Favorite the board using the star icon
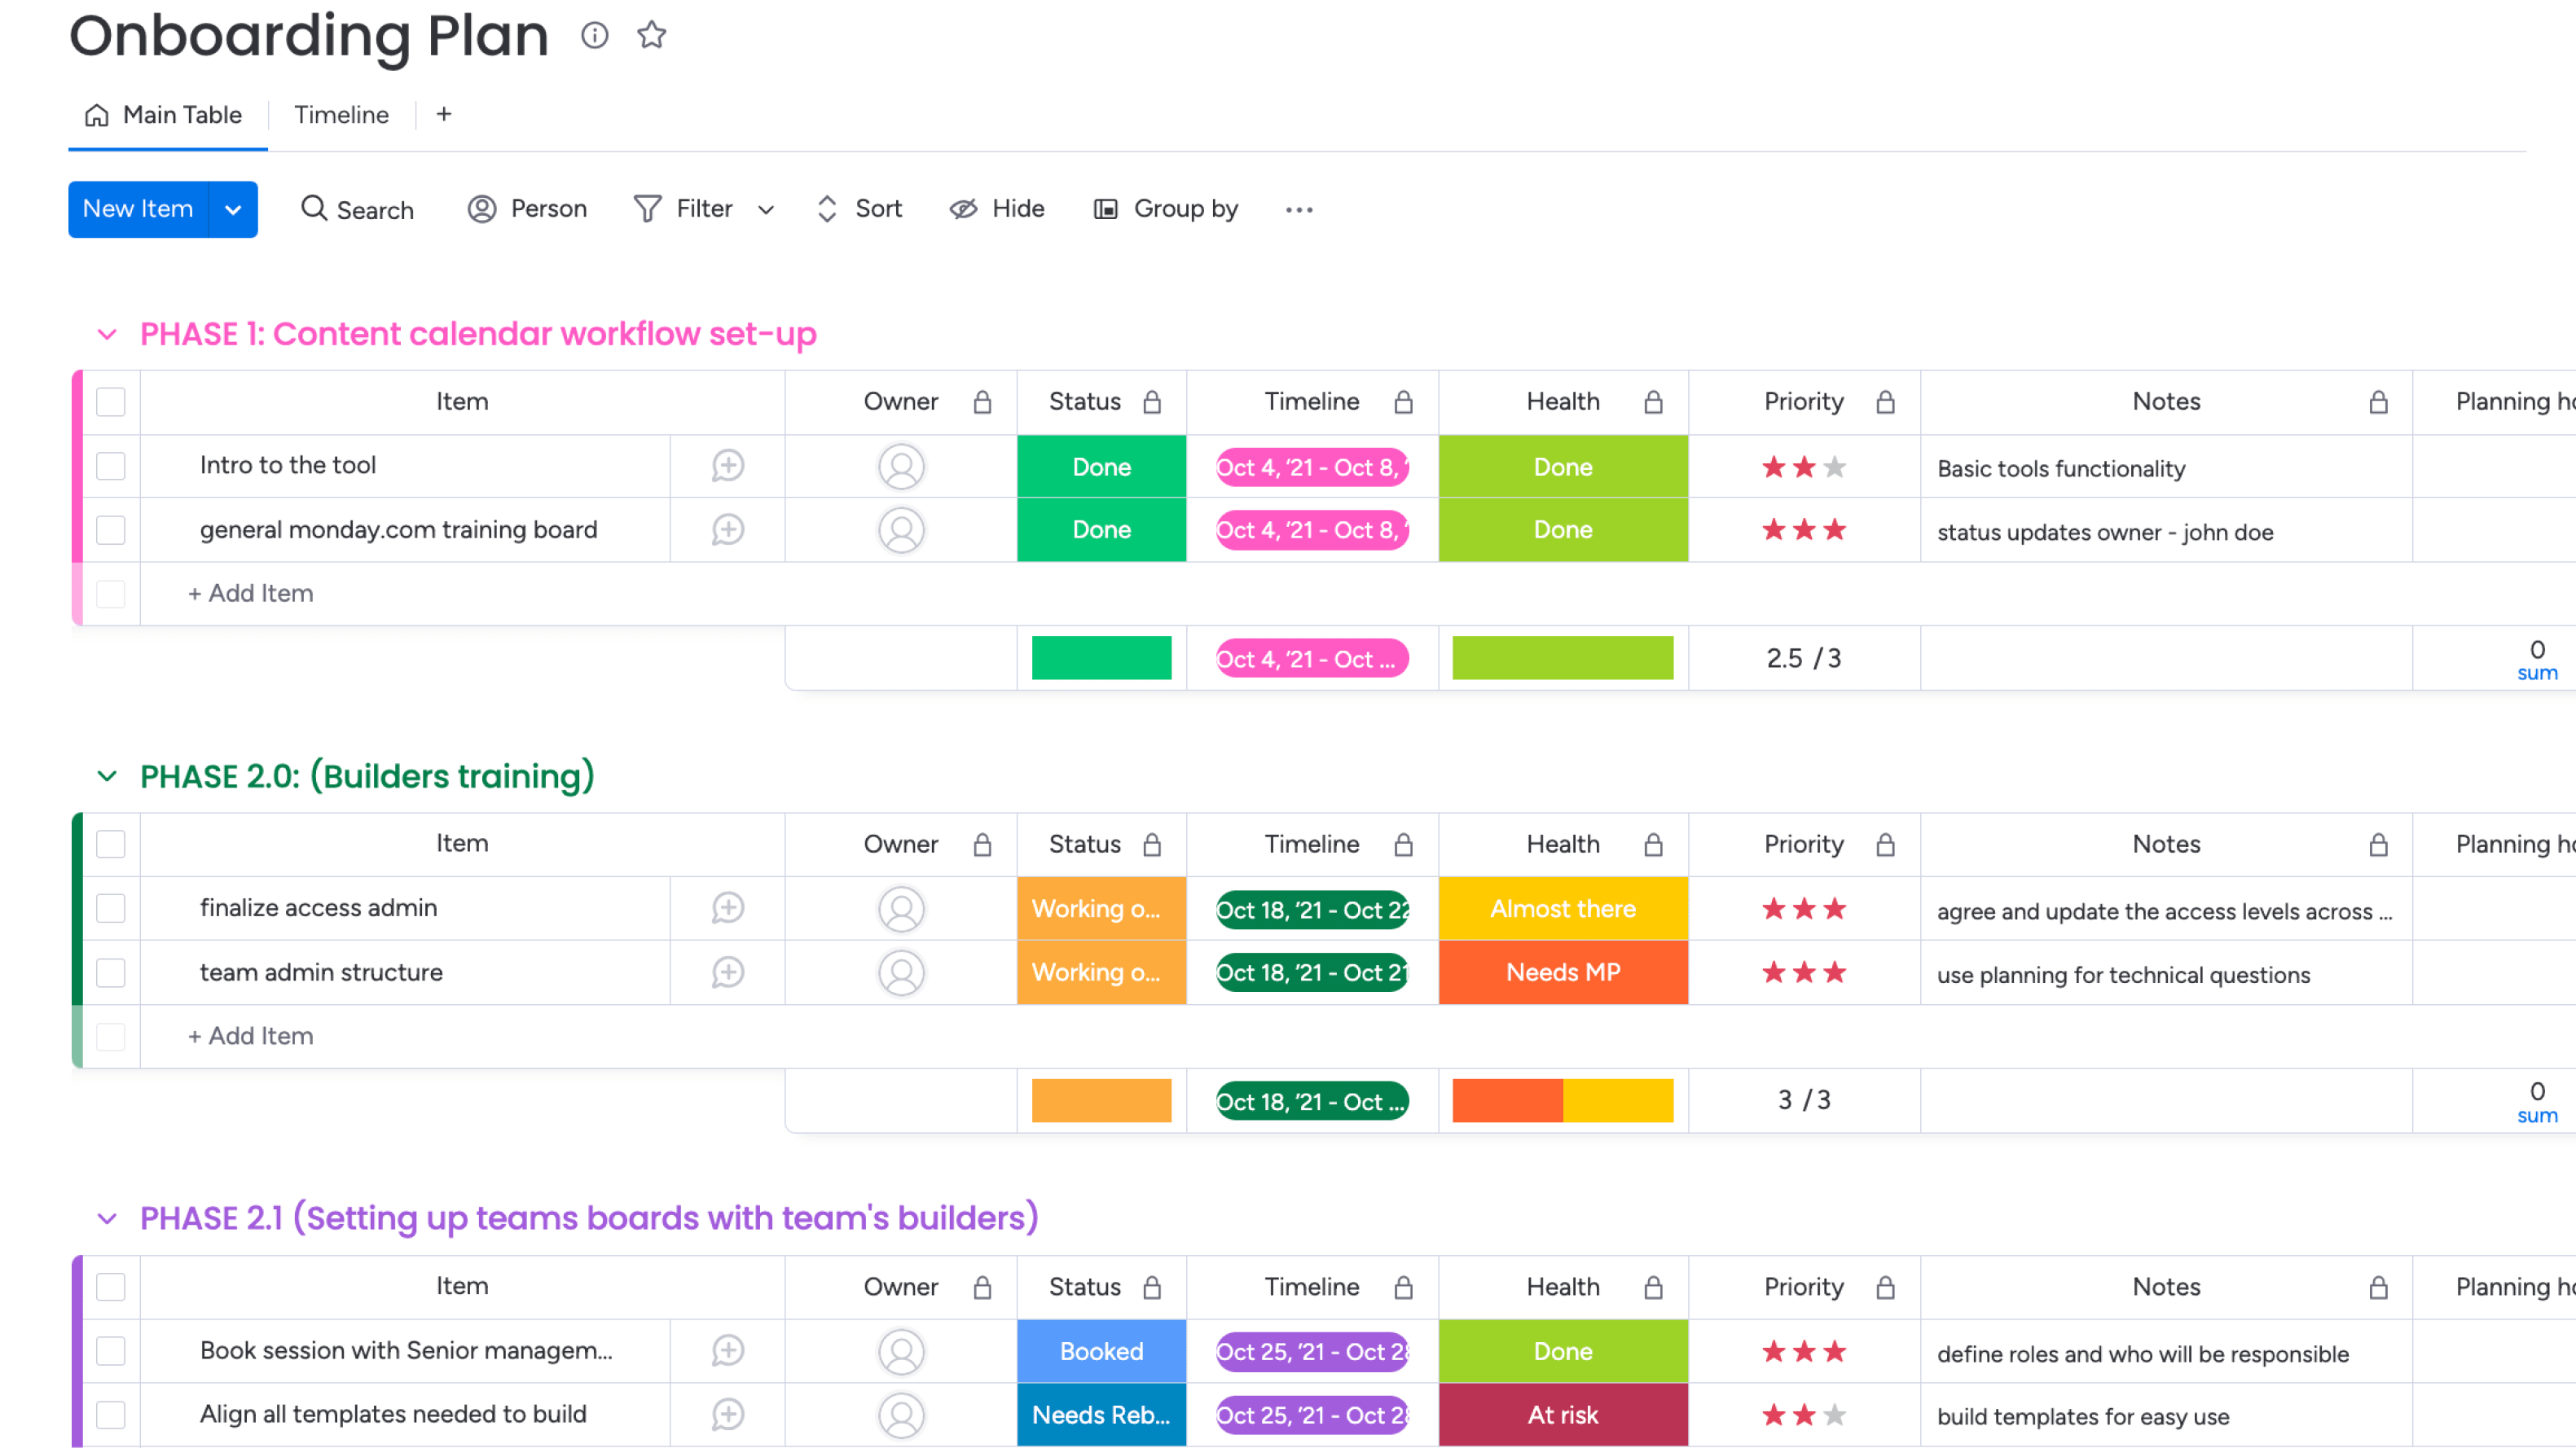 (651, 36)
